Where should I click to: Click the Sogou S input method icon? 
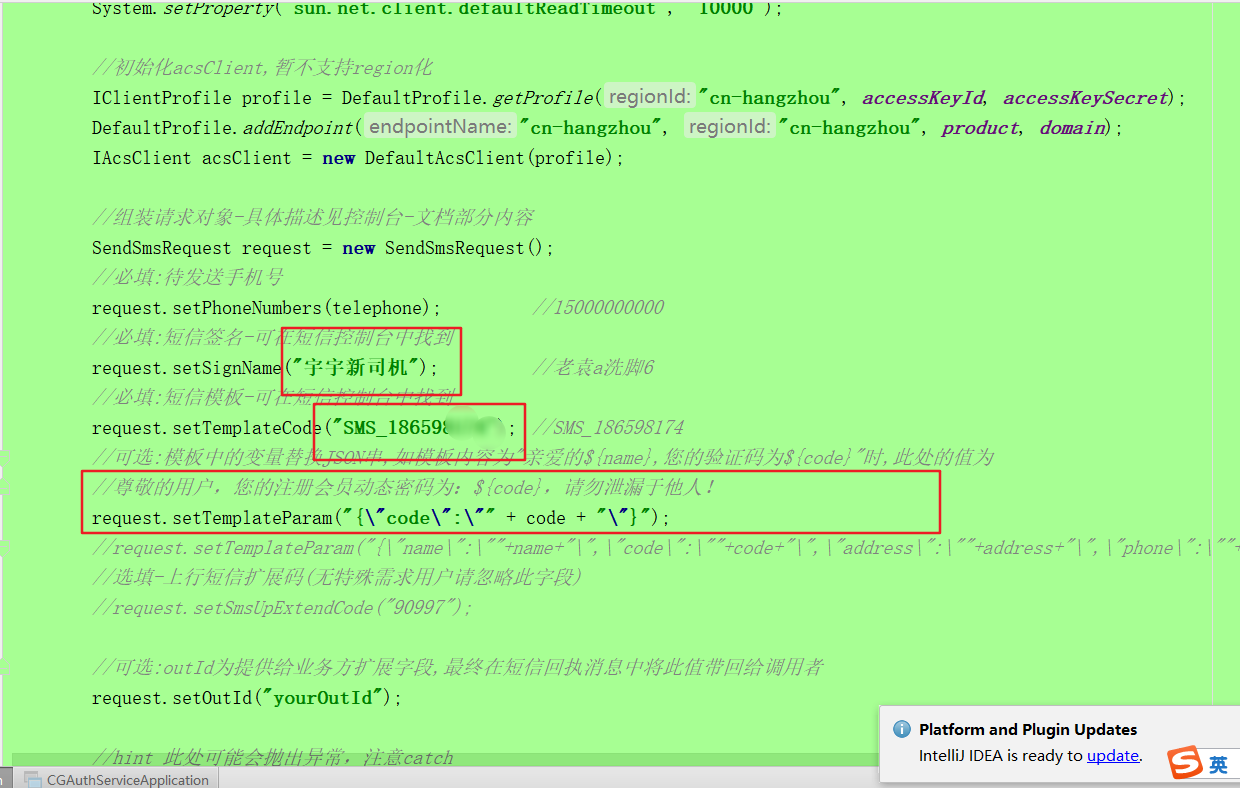coord(1185,764)
